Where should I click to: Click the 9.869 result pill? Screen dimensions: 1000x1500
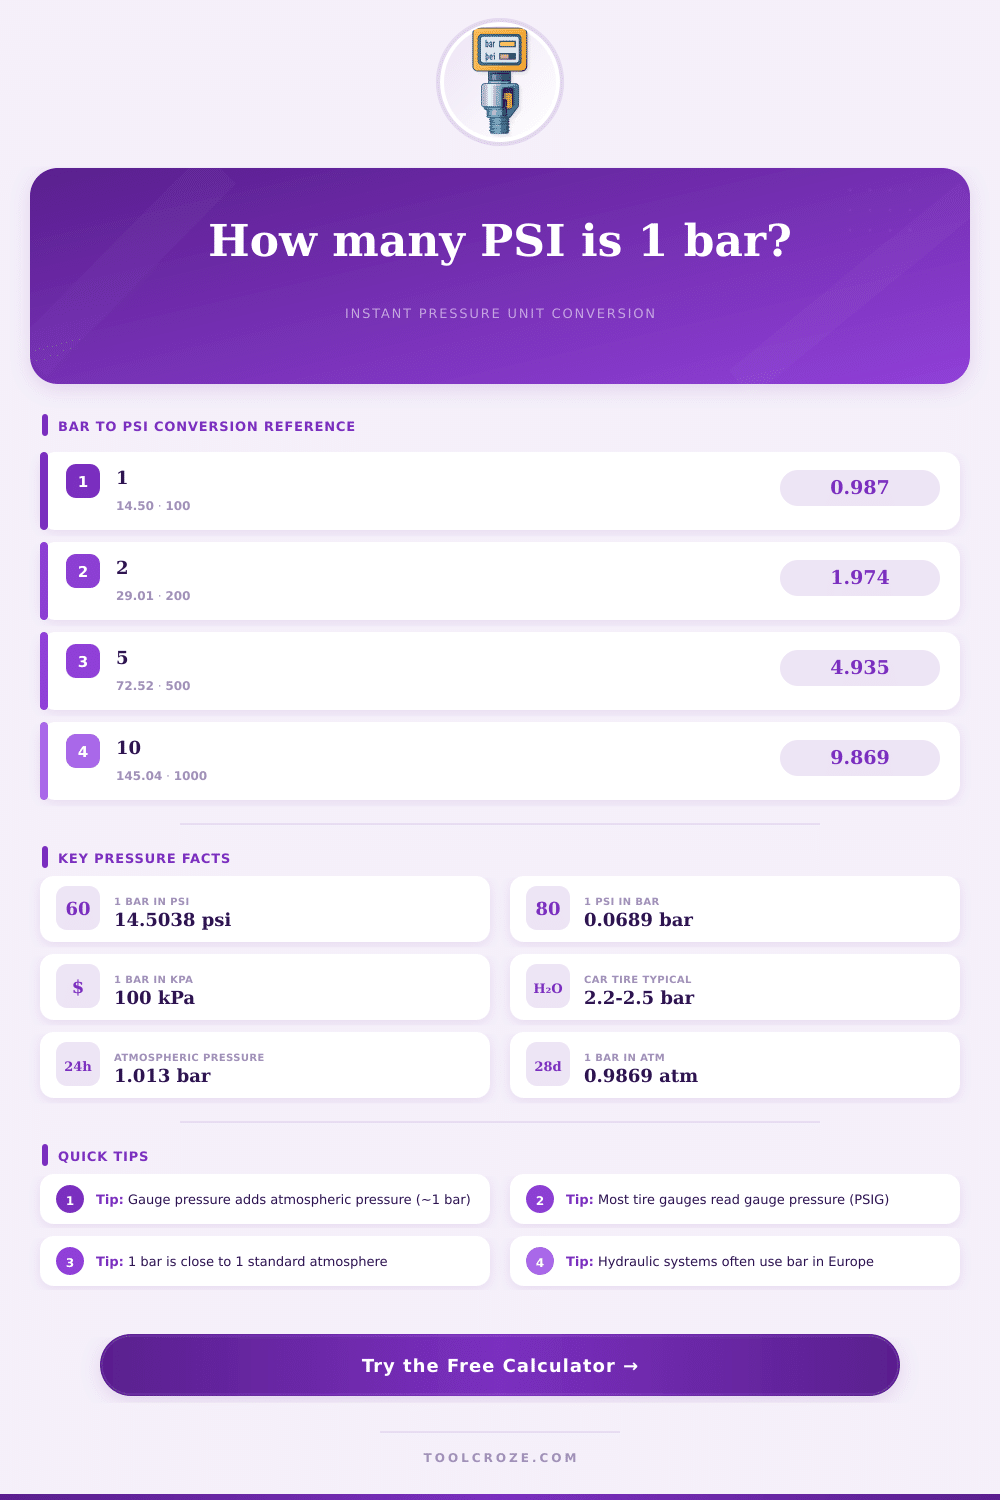(859, 758)
